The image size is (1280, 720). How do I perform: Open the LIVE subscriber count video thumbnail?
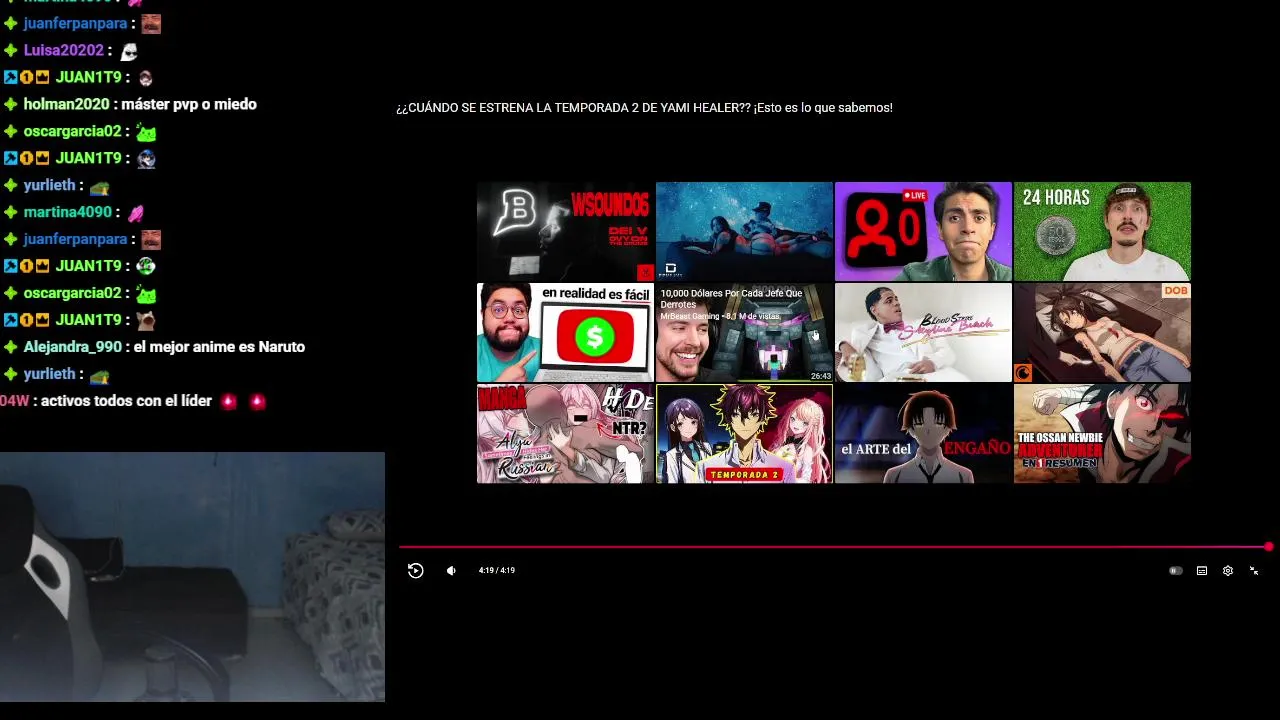pos(923,231)
